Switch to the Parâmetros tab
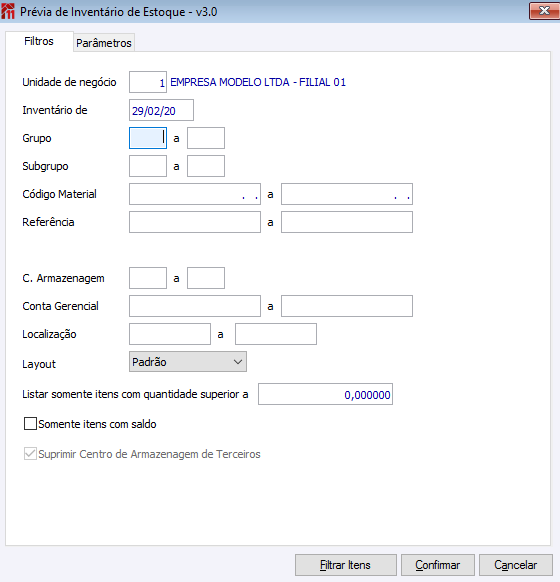 [104, 43]
